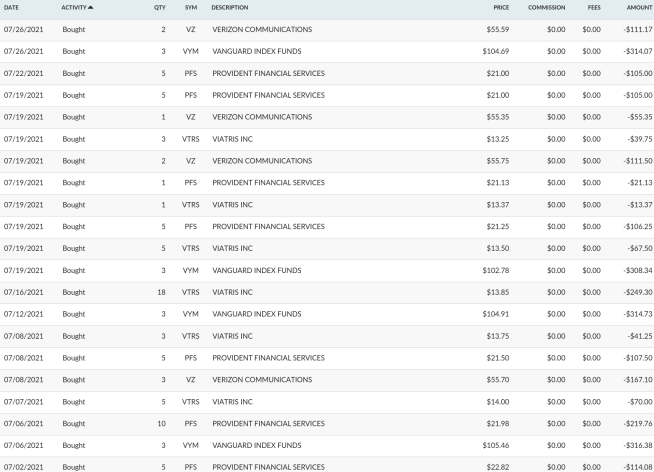Click the 07/12/2021 date
The image size is (654, 472).
tap(23, 314)
